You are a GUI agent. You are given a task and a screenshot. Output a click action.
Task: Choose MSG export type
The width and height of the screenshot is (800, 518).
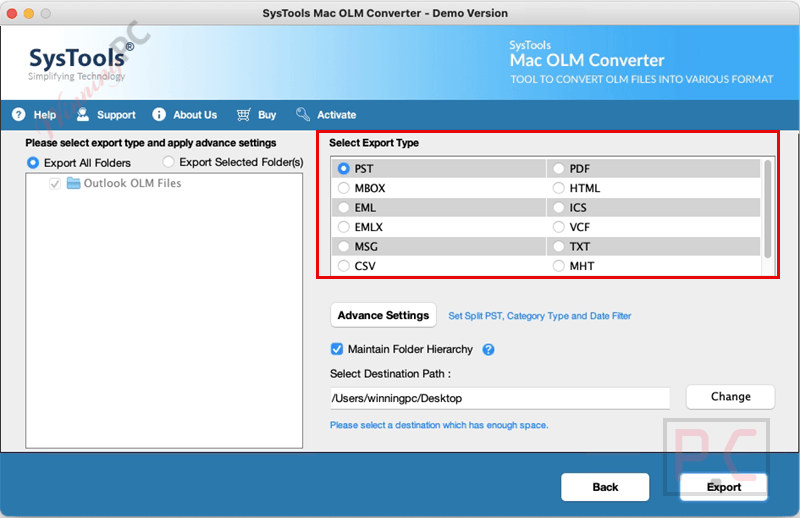pos(343,246)
